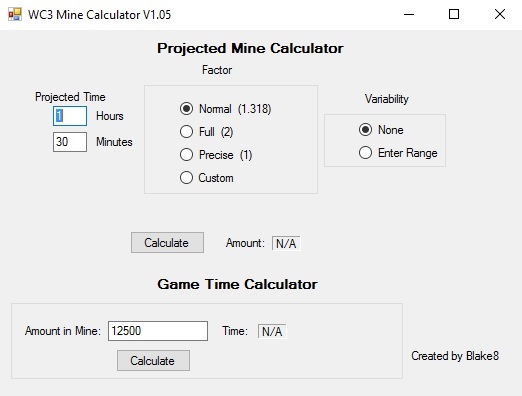Focus the Hours input box
Screen dimensions: 522x396
70,116
